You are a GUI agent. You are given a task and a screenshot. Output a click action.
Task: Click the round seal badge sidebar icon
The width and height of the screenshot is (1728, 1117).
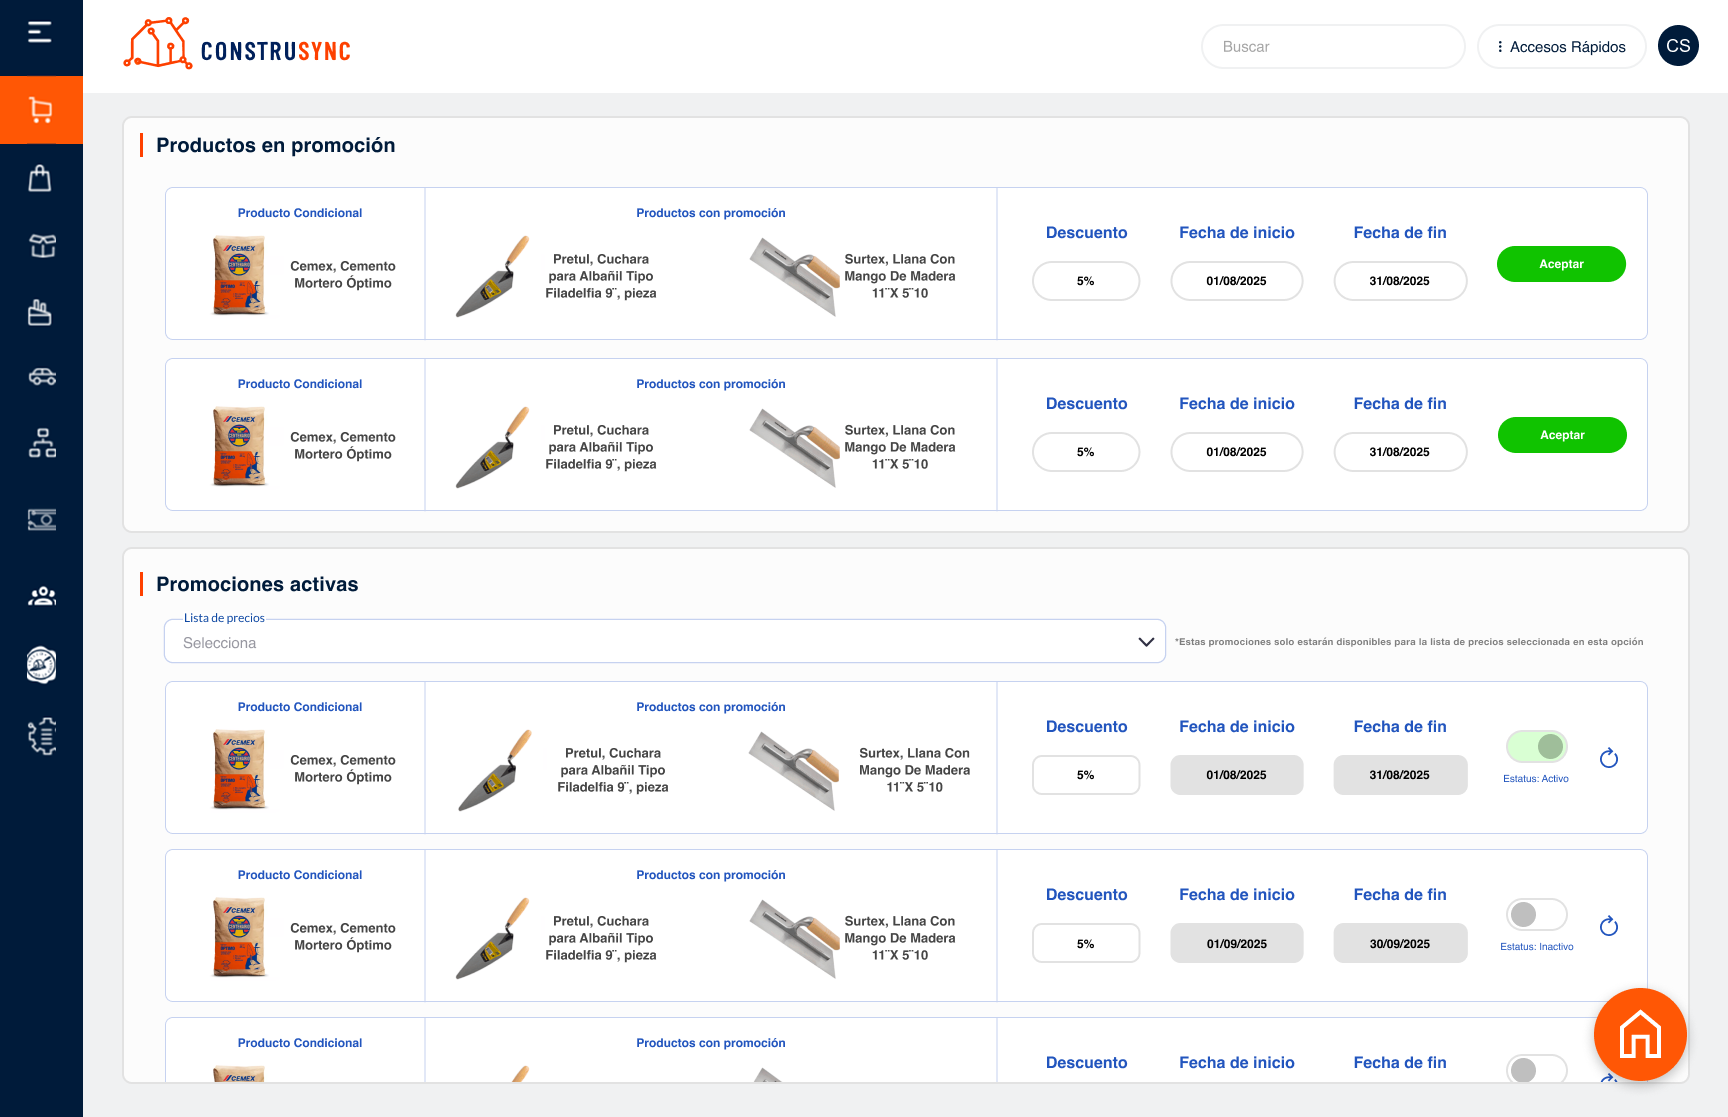[41, 664]
